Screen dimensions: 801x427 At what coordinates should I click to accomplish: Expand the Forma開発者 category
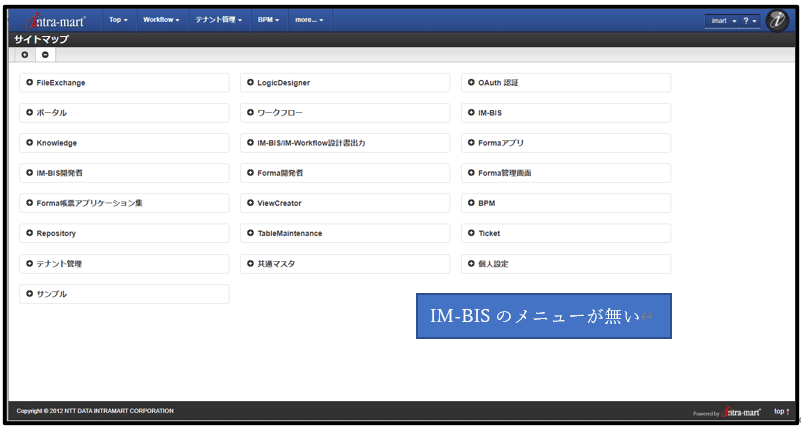[x=345, y=173]
